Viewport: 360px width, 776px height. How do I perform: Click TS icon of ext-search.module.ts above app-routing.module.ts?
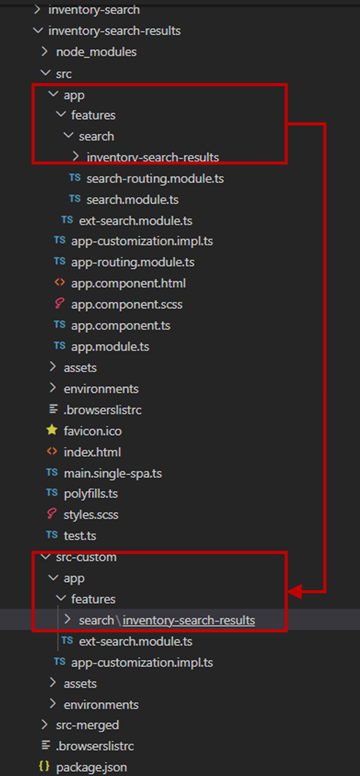click(x=67, y=220)
